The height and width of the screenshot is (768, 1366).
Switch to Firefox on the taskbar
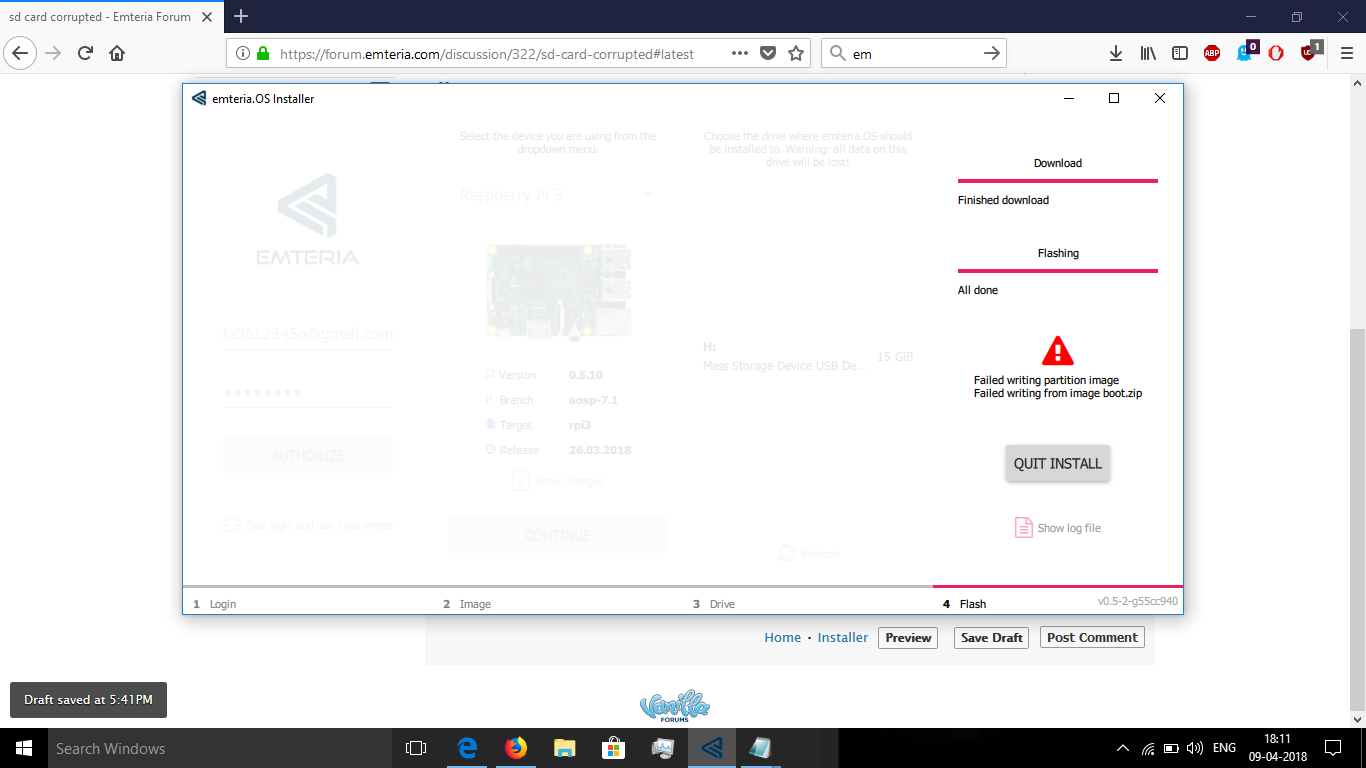pyautogui.click(x=516, y=748)
